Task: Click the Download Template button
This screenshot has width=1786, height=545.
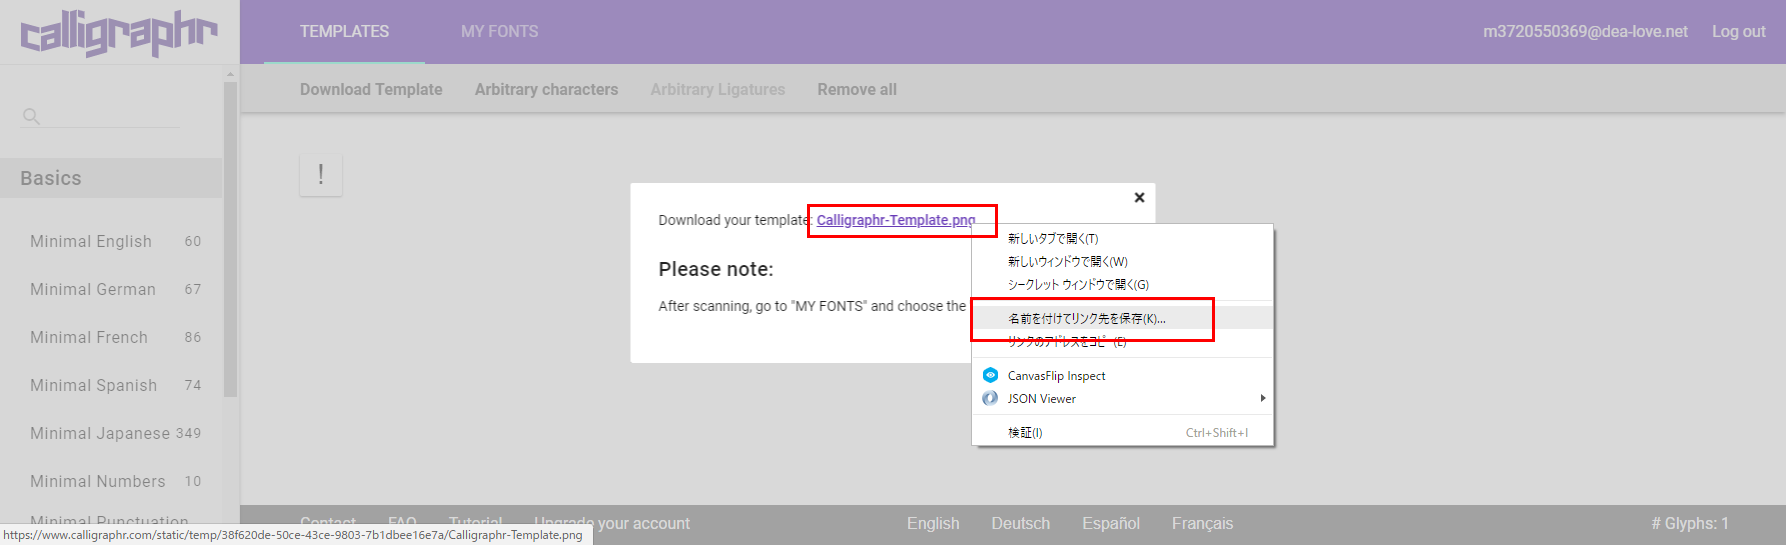Action: point(371,90)
